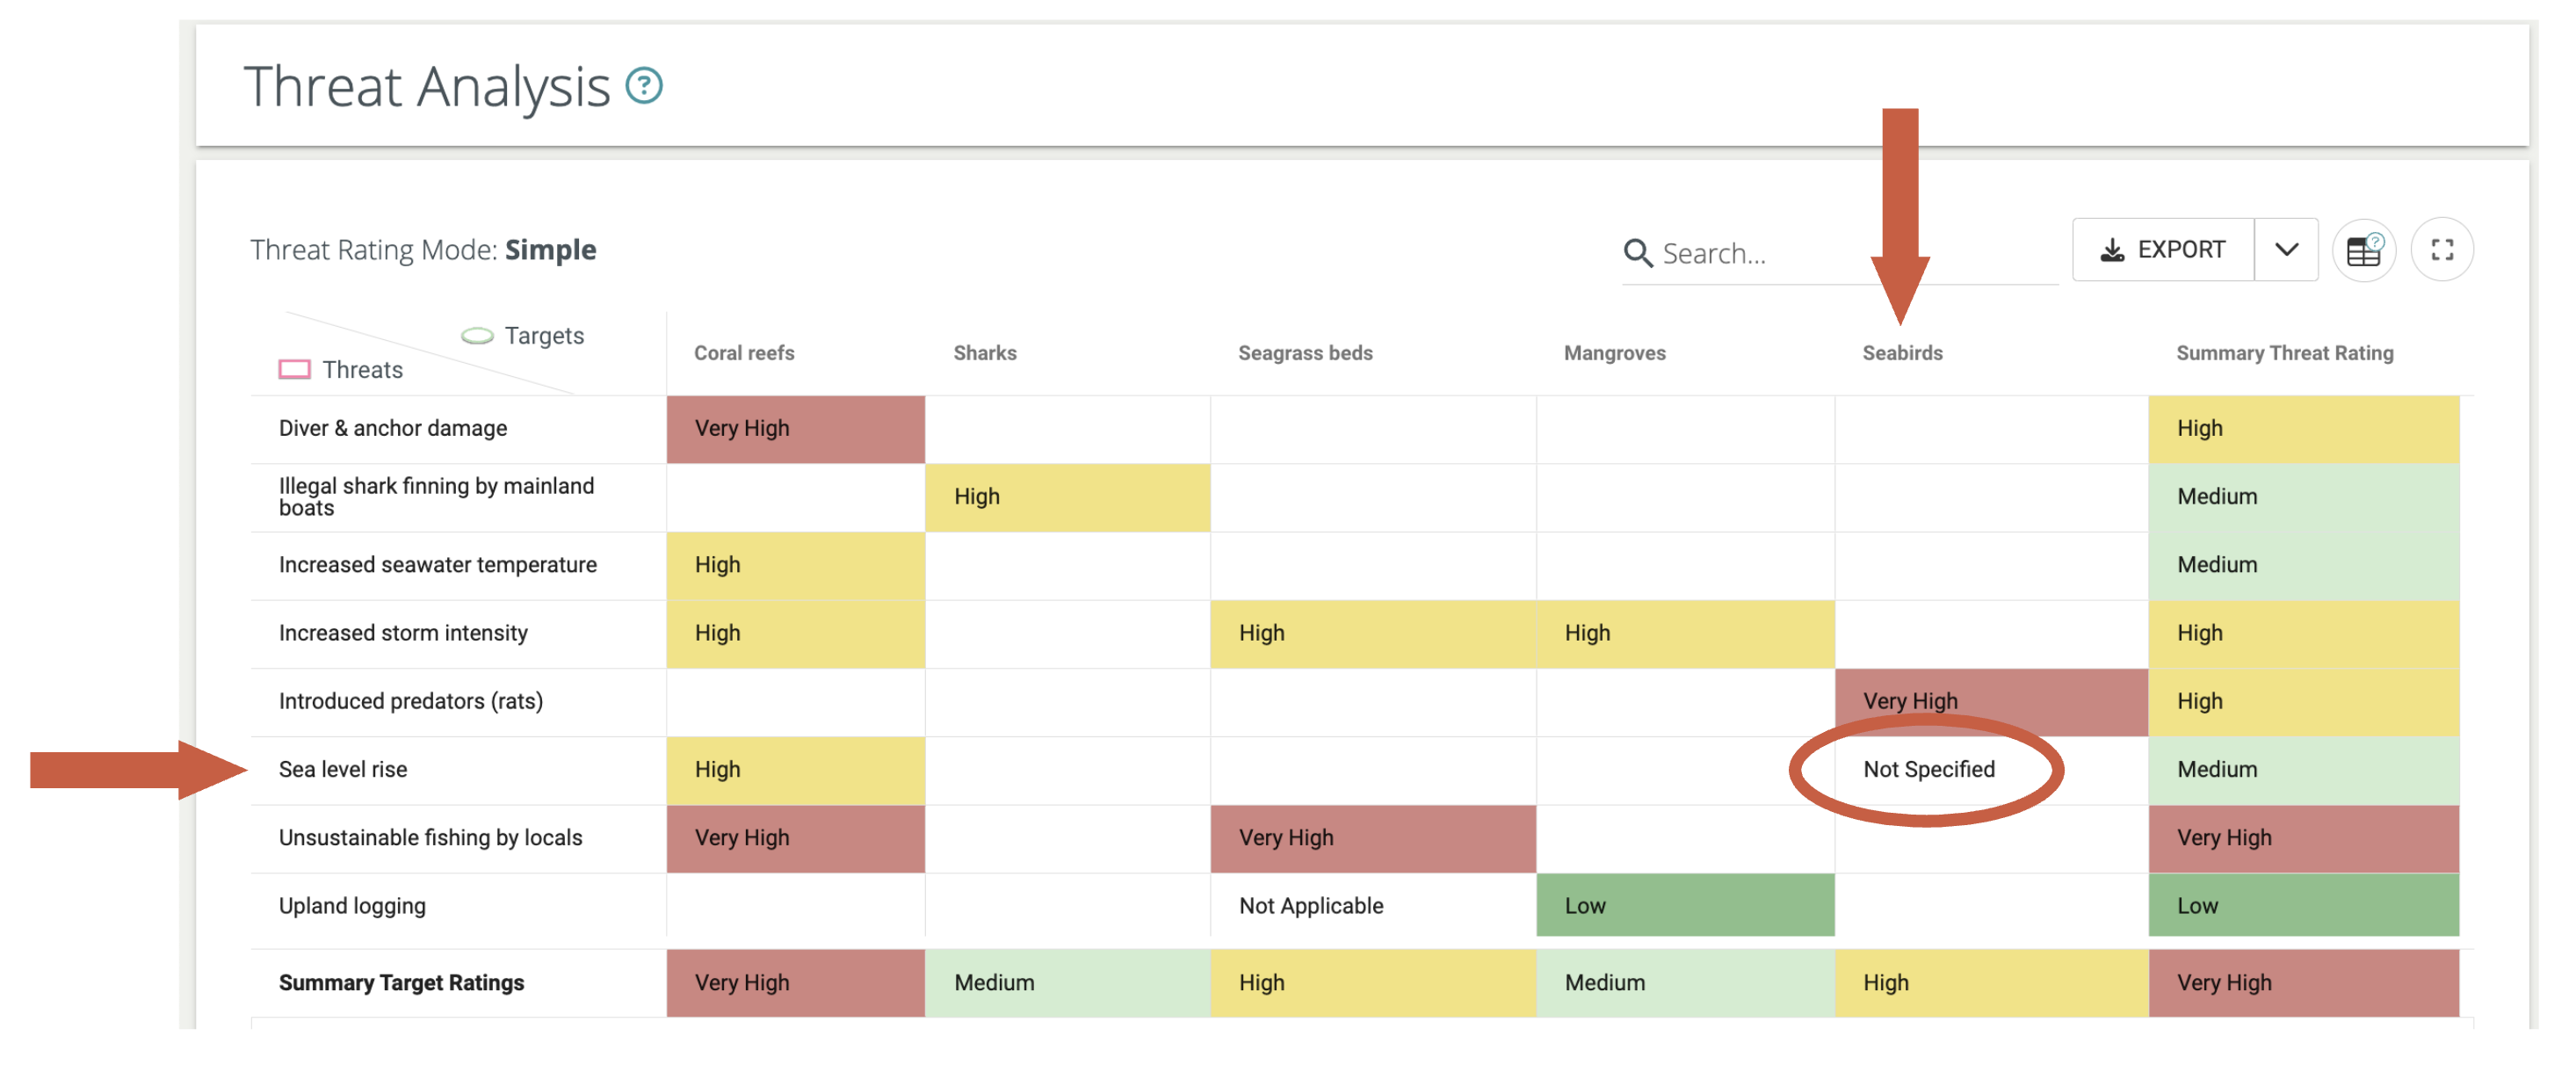The image size is (2576, 1065).
Task: Click the Sharks High rating for shark finning
Action: pos(1066,497)
